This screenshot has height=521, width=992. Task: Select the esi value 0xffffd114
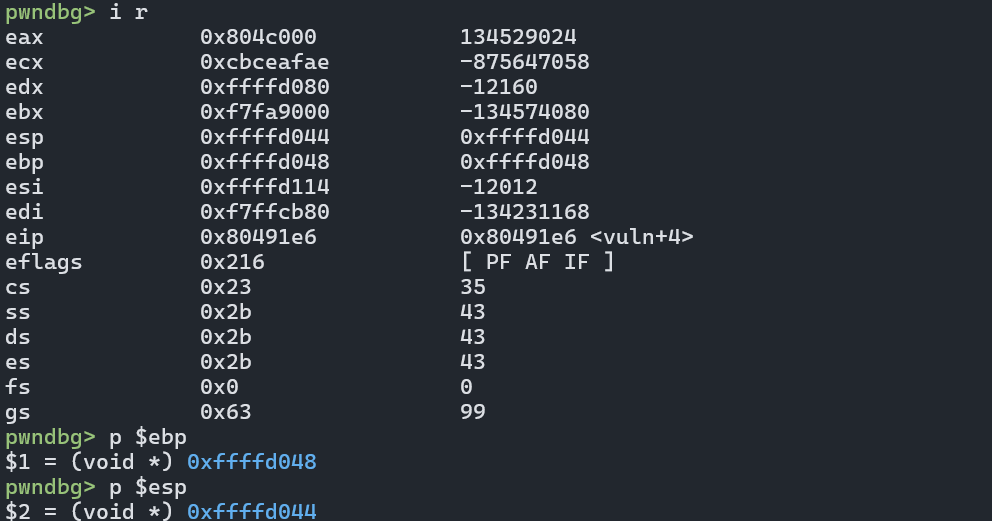click(x=265, y=188)
